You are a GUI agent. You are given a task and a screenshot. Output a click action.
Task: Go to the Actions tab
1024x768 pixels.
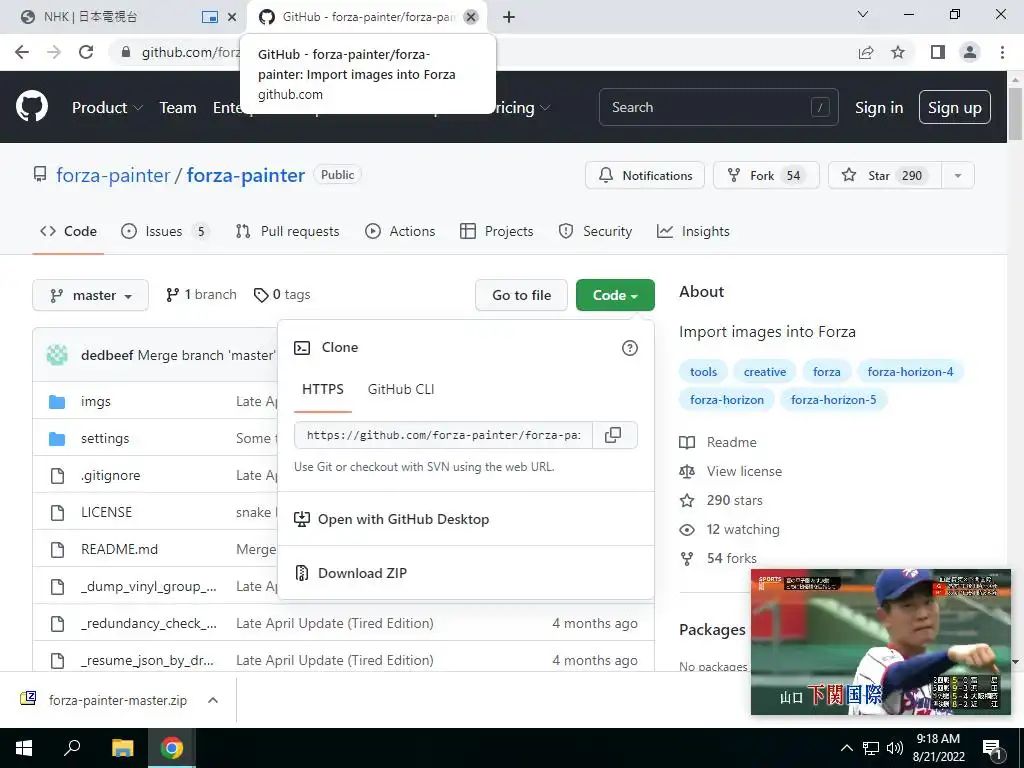tap(400, 231)
